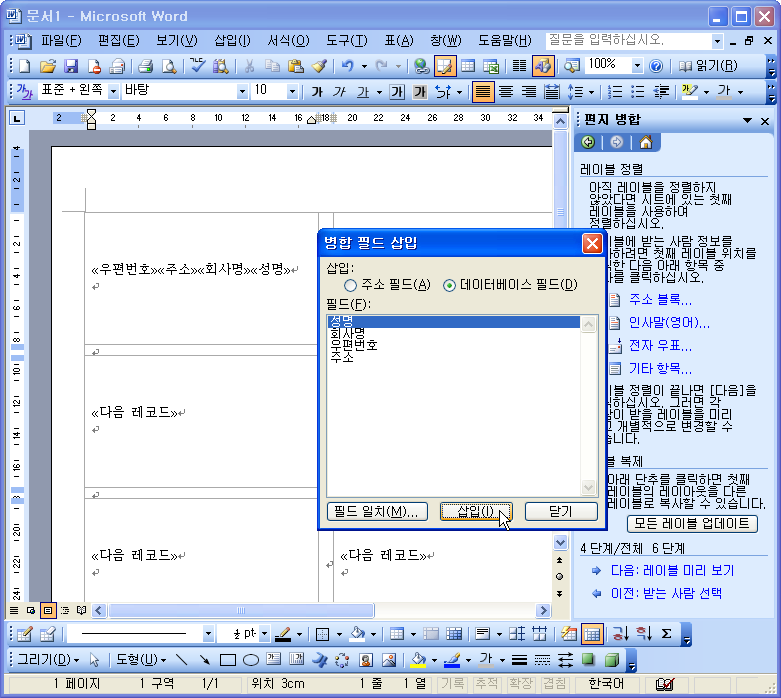Click the Cut scissors icon
The width and height of the screenshot is (781, 698).
pyautogui.click(x=250, y=66)
